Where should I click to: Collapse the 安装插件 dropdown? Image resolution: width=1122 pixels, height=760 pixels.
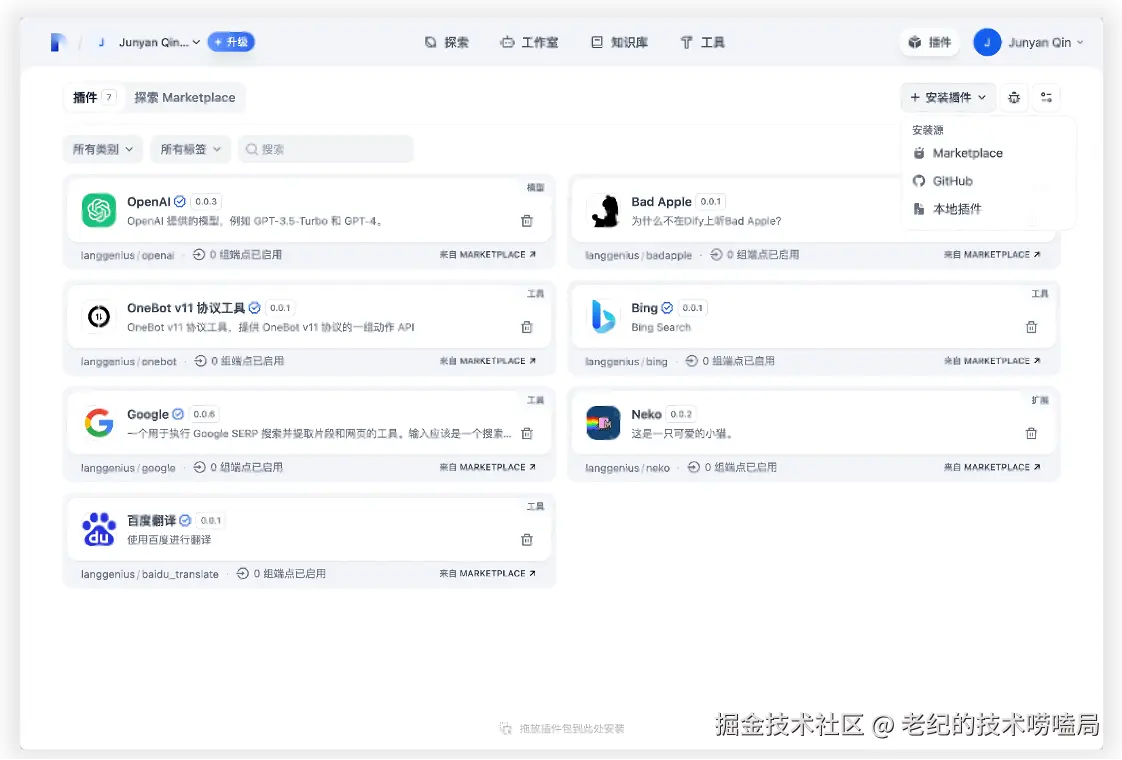coord(948,97)
